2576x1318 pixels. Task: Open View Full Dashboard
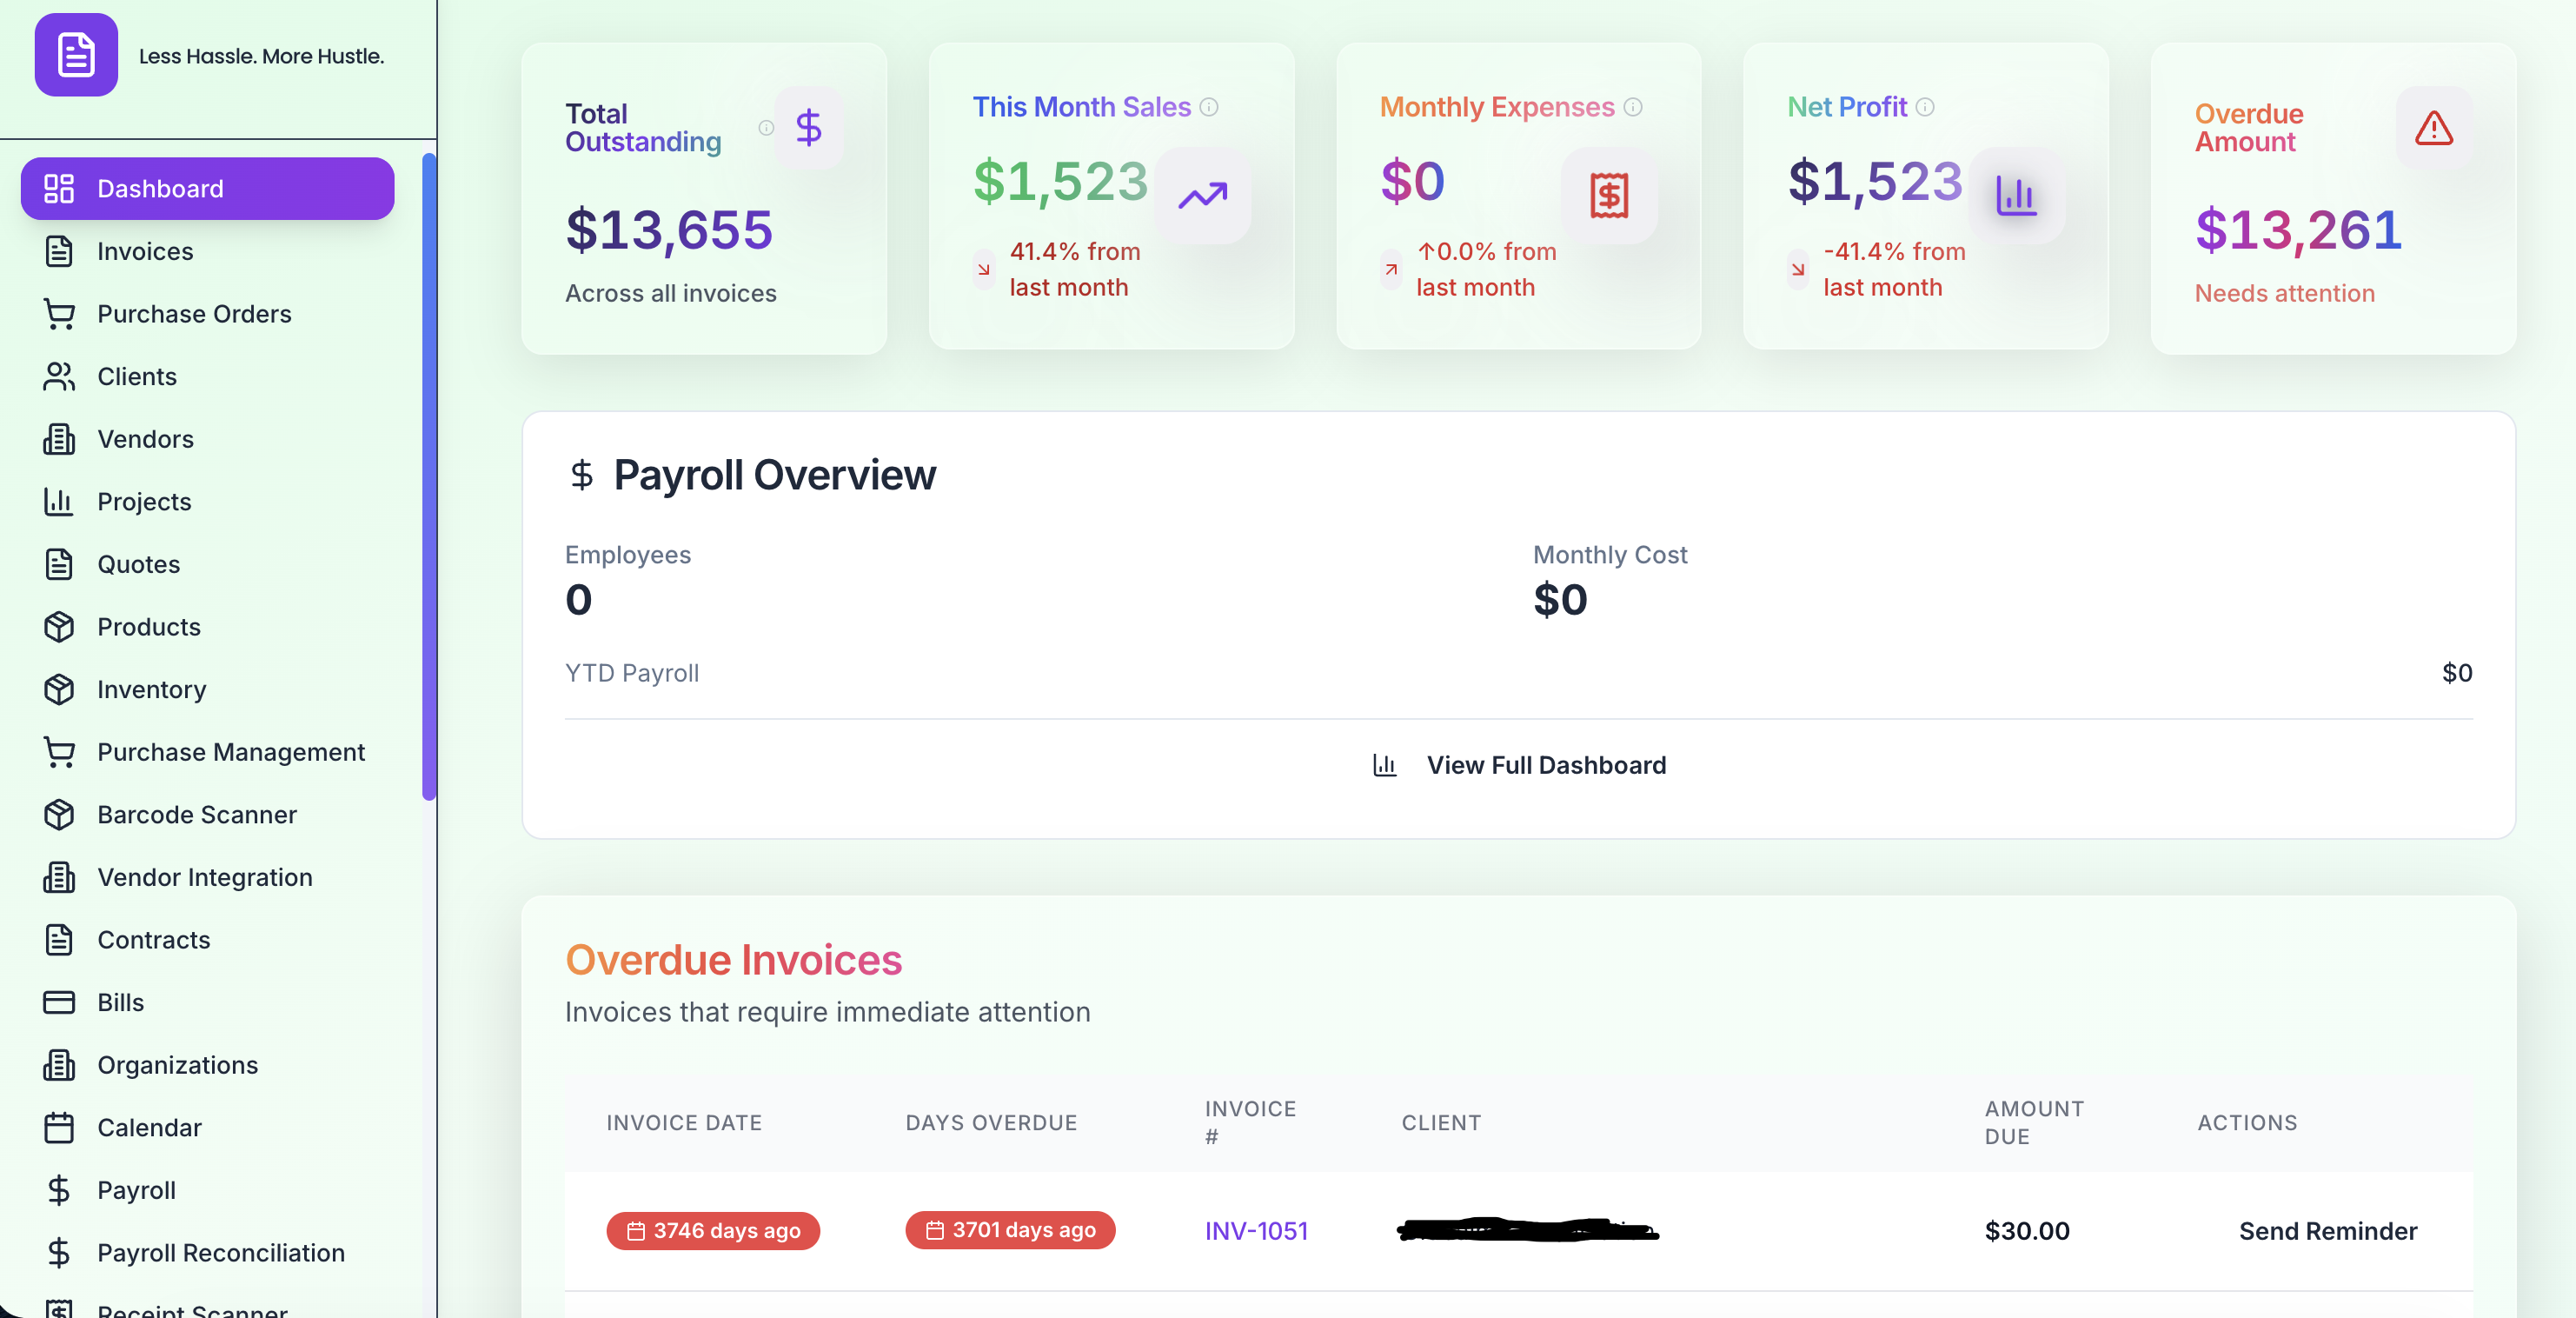pos(1546,765)
